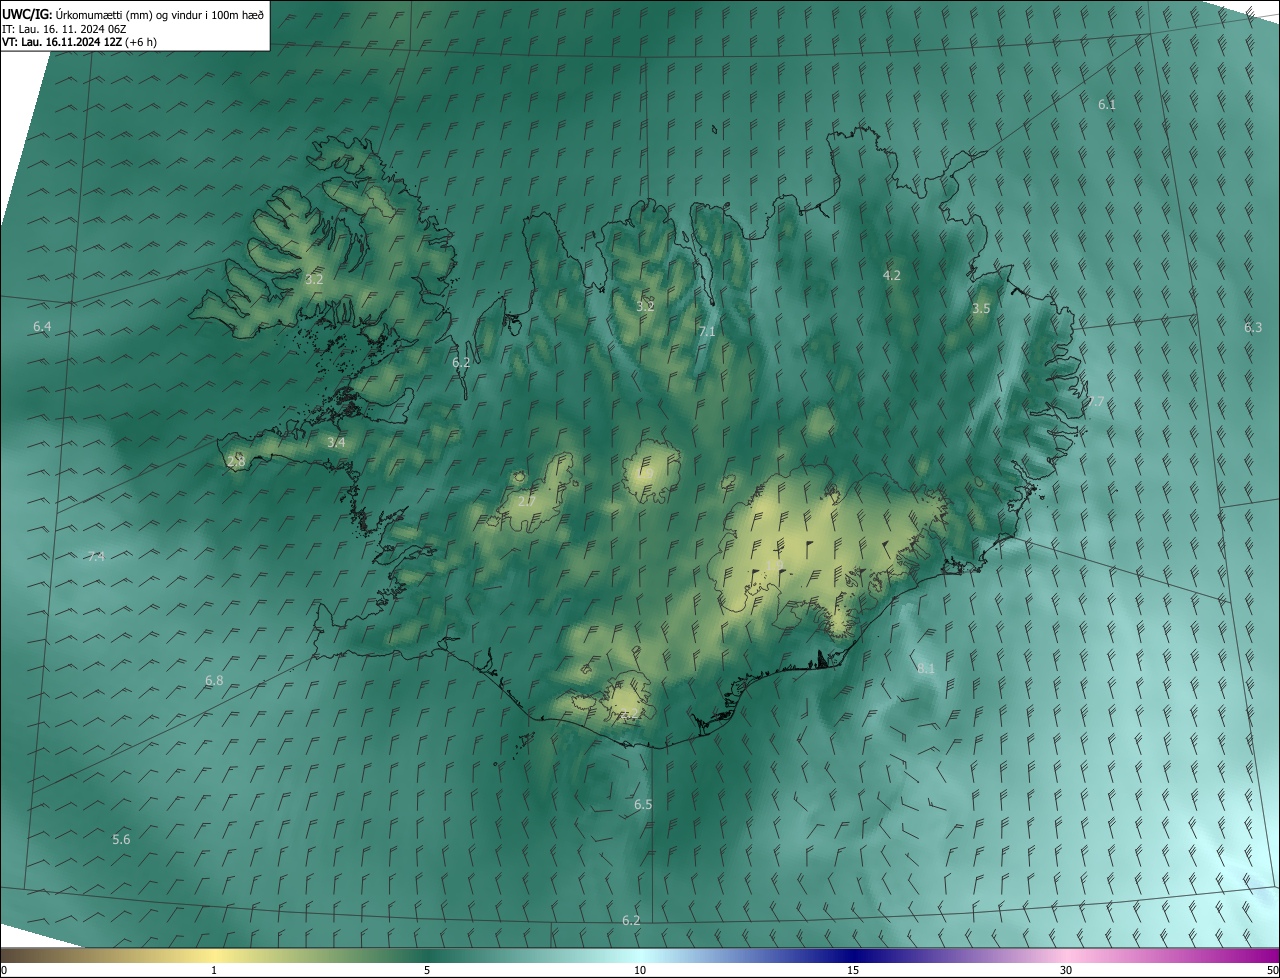Click the 5.6 value label on the map
Screen dimensions: 1280x978
tap(121, 839)
